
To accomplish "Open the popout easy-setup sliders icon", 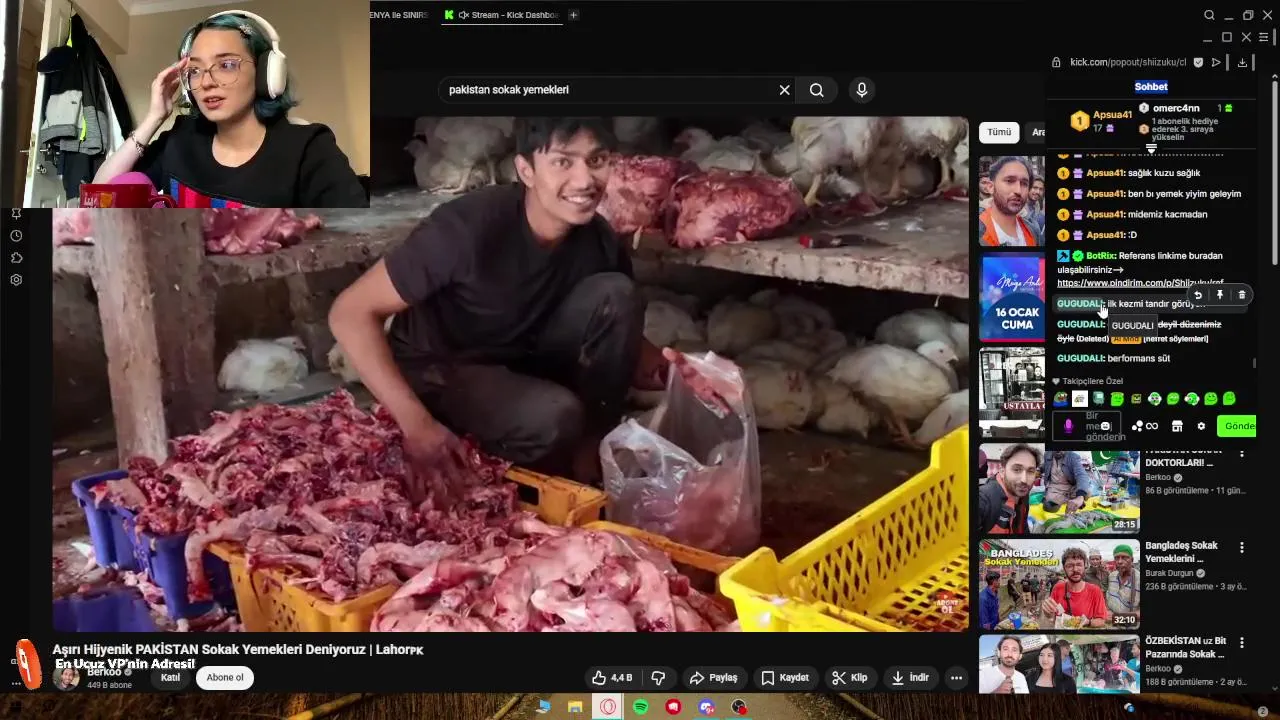I will pyautogui.click(x=1263, y=37).
